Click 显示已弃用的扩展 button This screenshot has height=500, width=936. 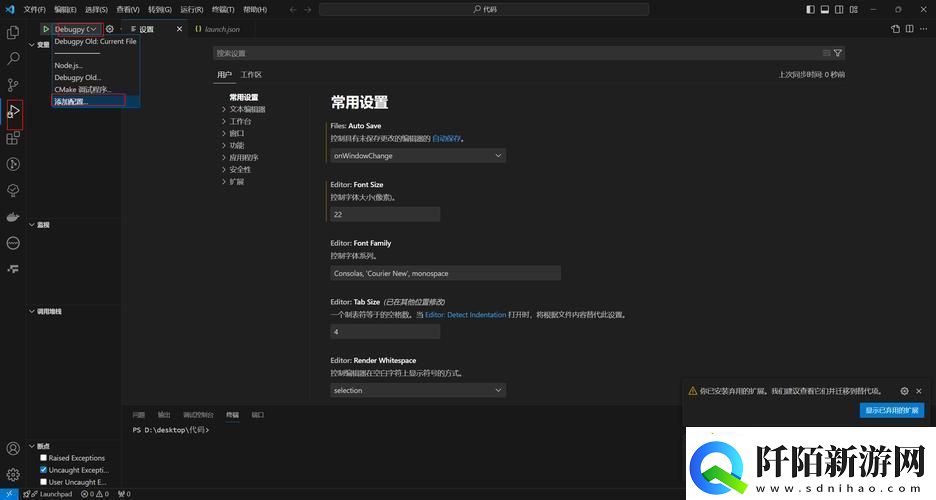pos(892,411)
